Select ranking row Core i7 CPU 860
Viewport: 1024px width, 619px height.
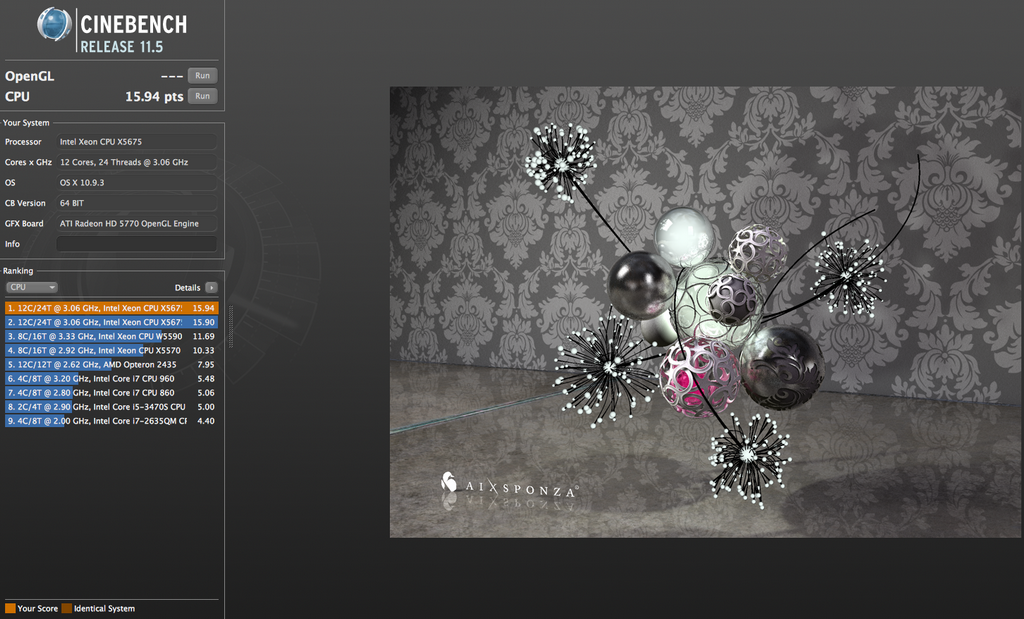[111, 392]
